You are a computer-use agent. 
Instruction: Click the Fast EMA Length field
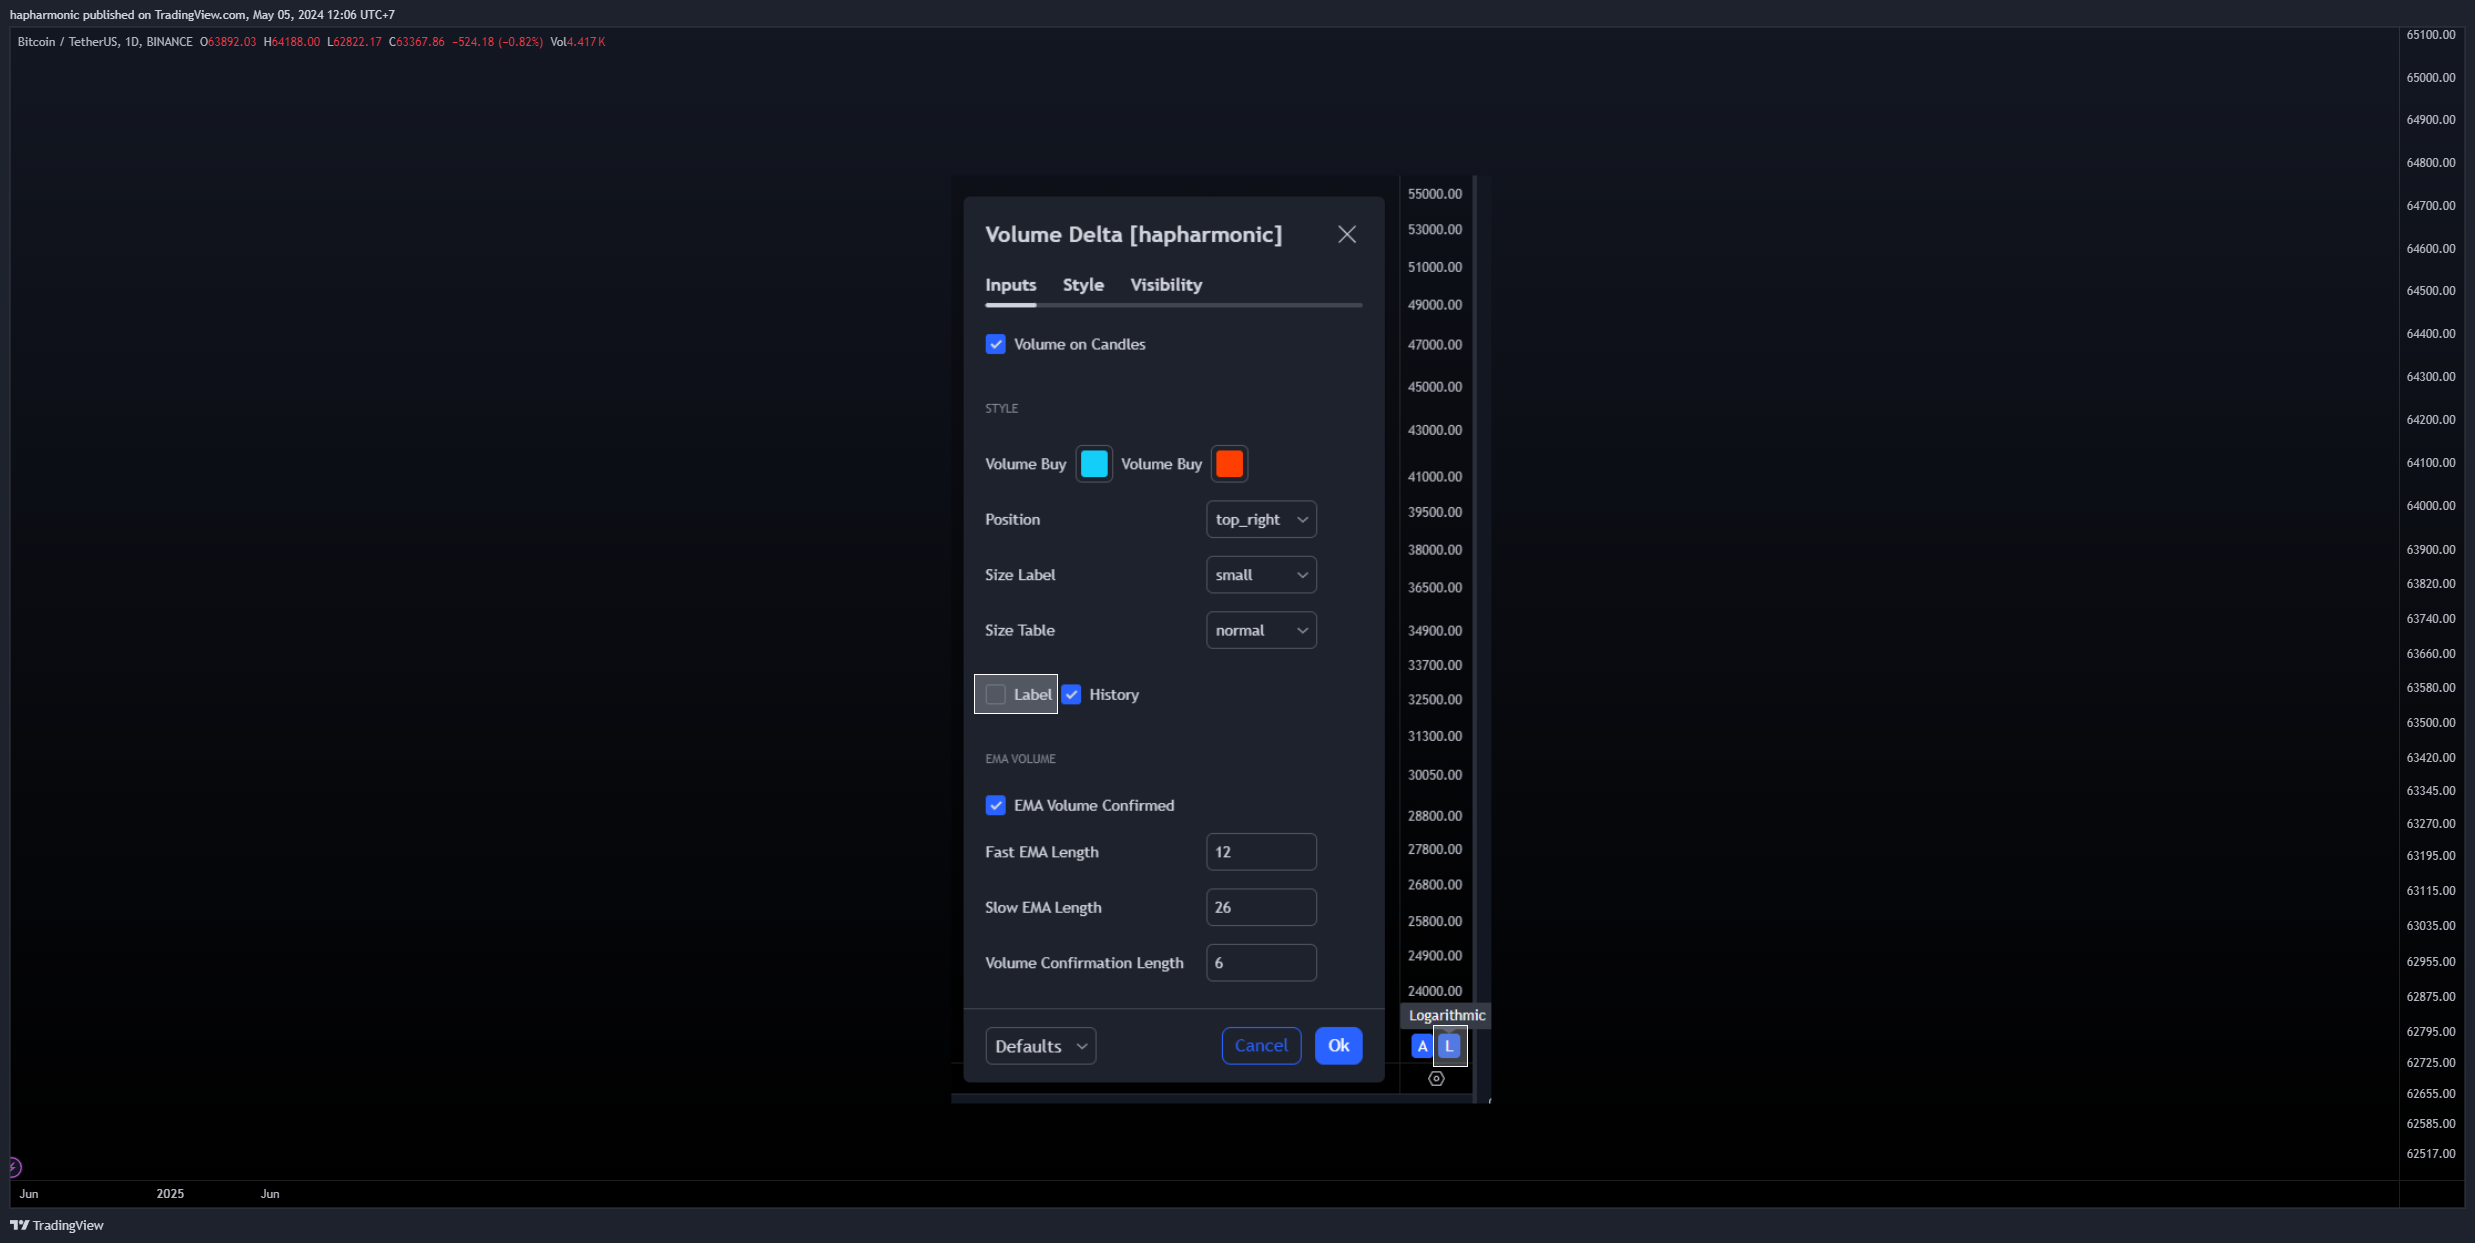pyautogui.click(x=1261, y=852)
